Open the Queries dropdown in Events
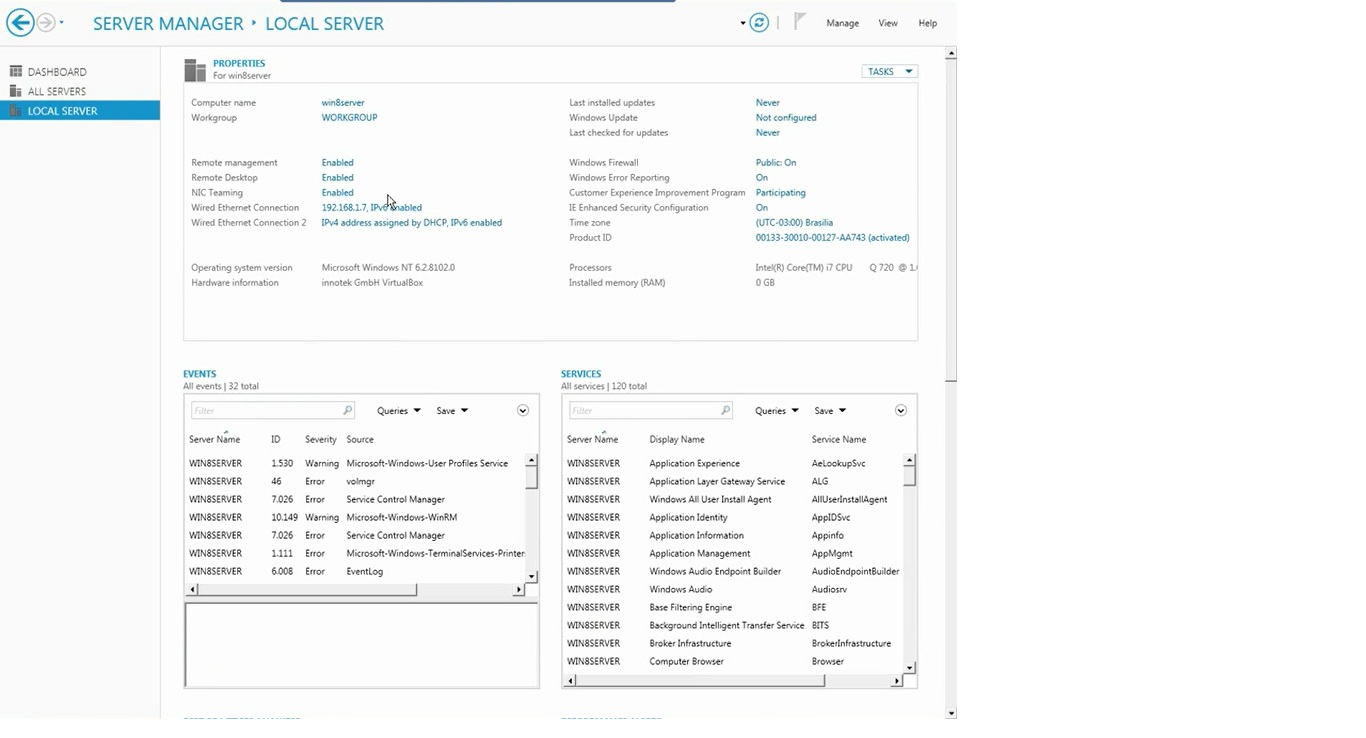 [399, 411]
